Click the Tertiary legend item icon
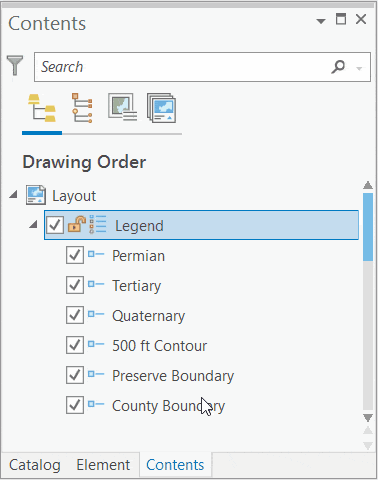Image resolution: width=378 pixels, height=480 pixels. pos(96,285)
